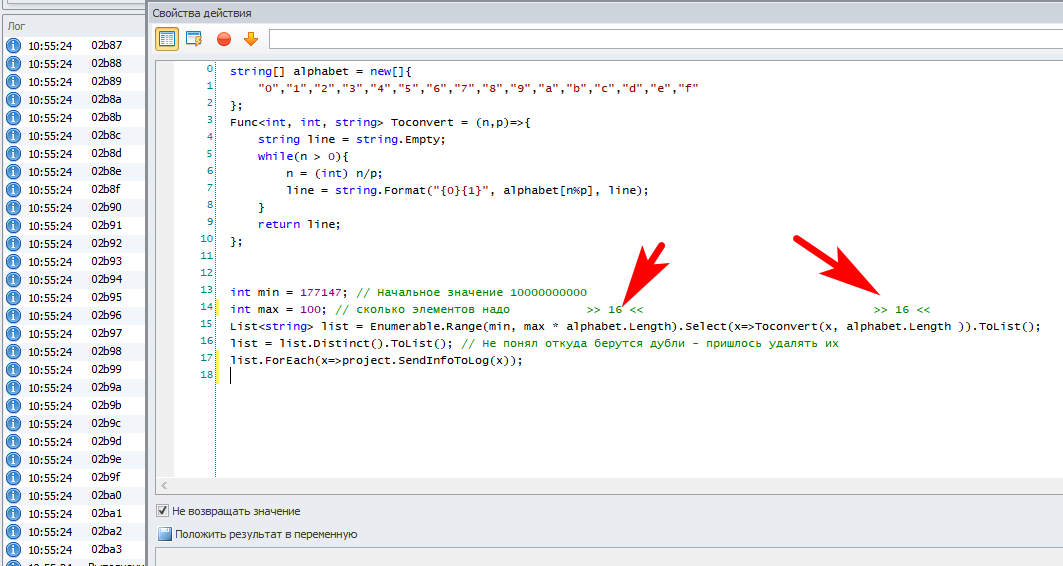Click the info icon of log row 02b8e
The width and height of the screenshot is (1063, 566).
click(x=14, y=171)
